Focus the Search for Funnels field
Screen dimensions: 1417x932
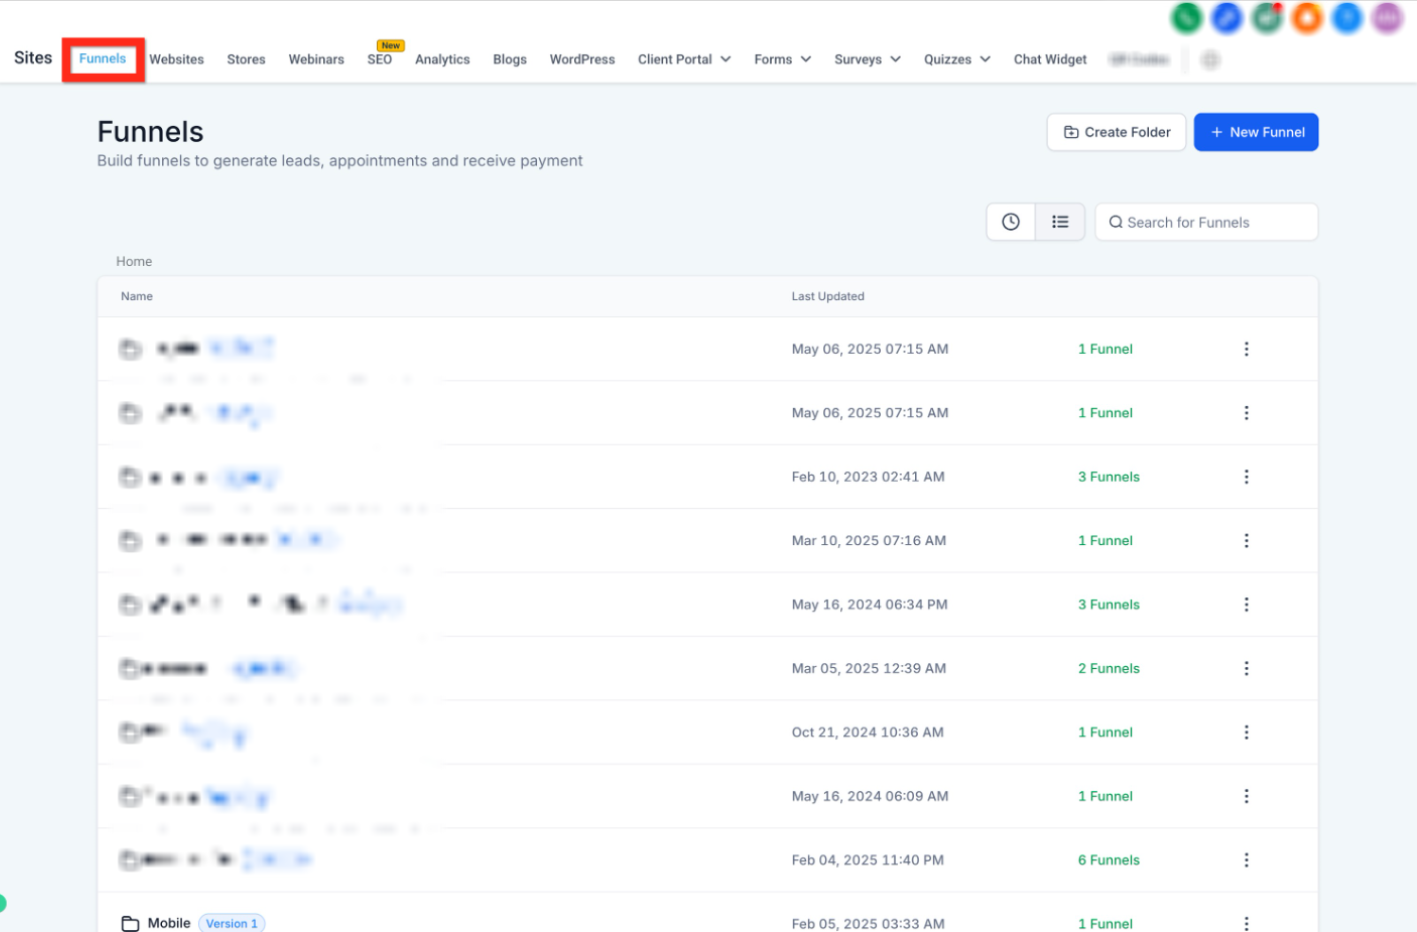coord(1206,222)
